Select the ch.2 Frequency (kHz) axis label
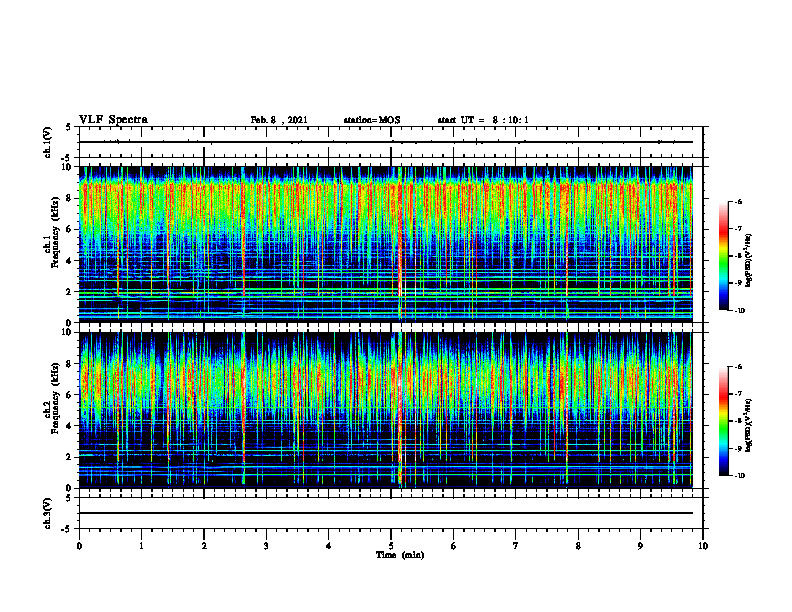The width and height of the screenshot is (792, 612). (x=51, y=398)
